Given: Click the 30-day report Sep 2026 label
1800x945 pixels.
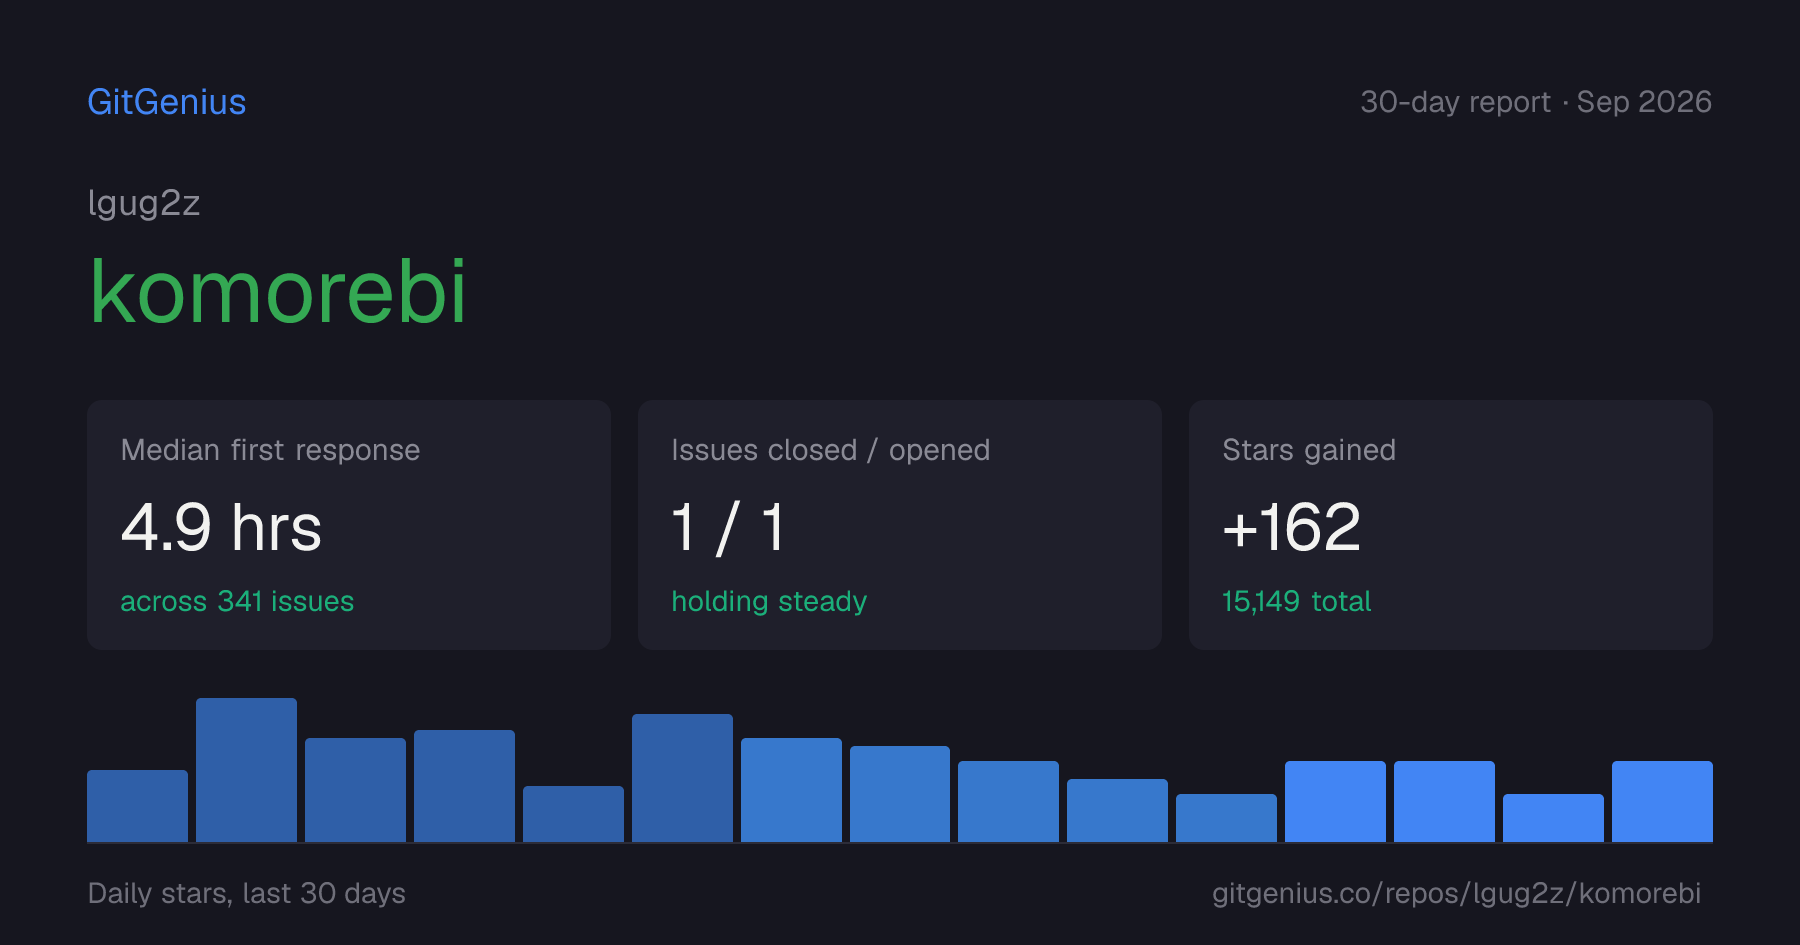Looking at the screenshot, I should tap(1536, 102).
